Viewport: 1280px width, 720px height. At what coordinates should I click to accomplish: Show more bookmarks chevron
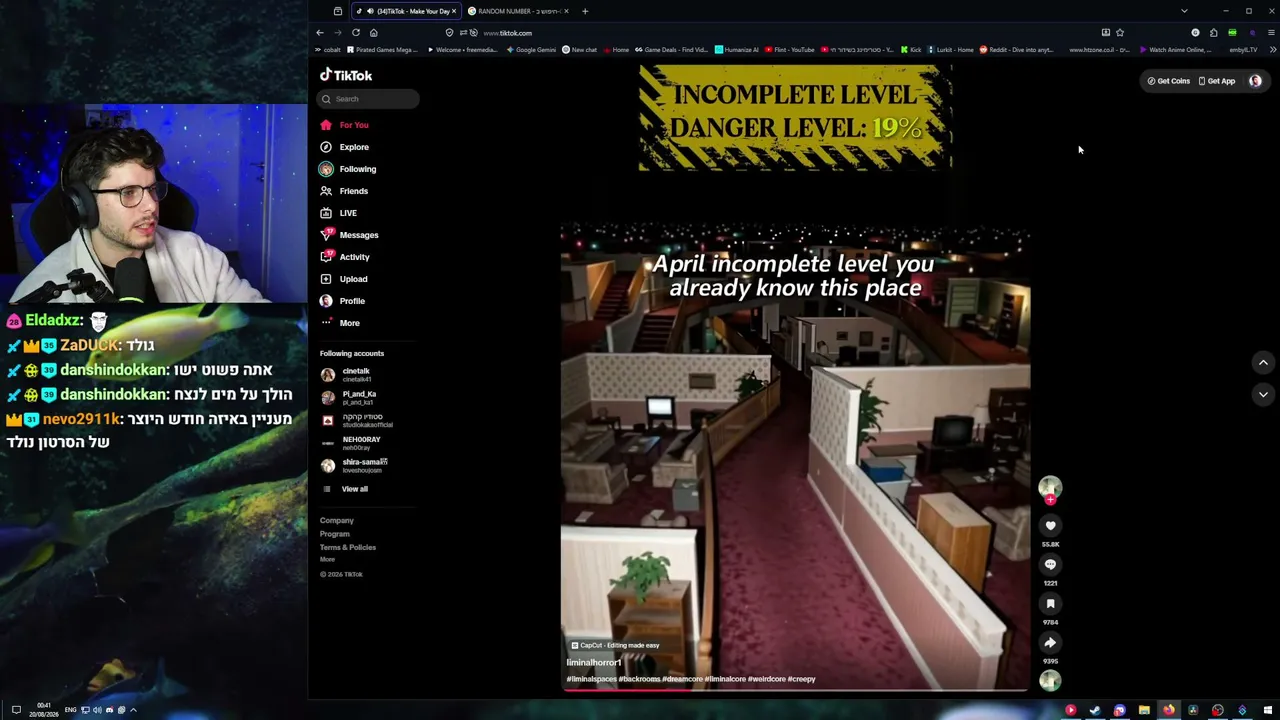point(1272,49)
